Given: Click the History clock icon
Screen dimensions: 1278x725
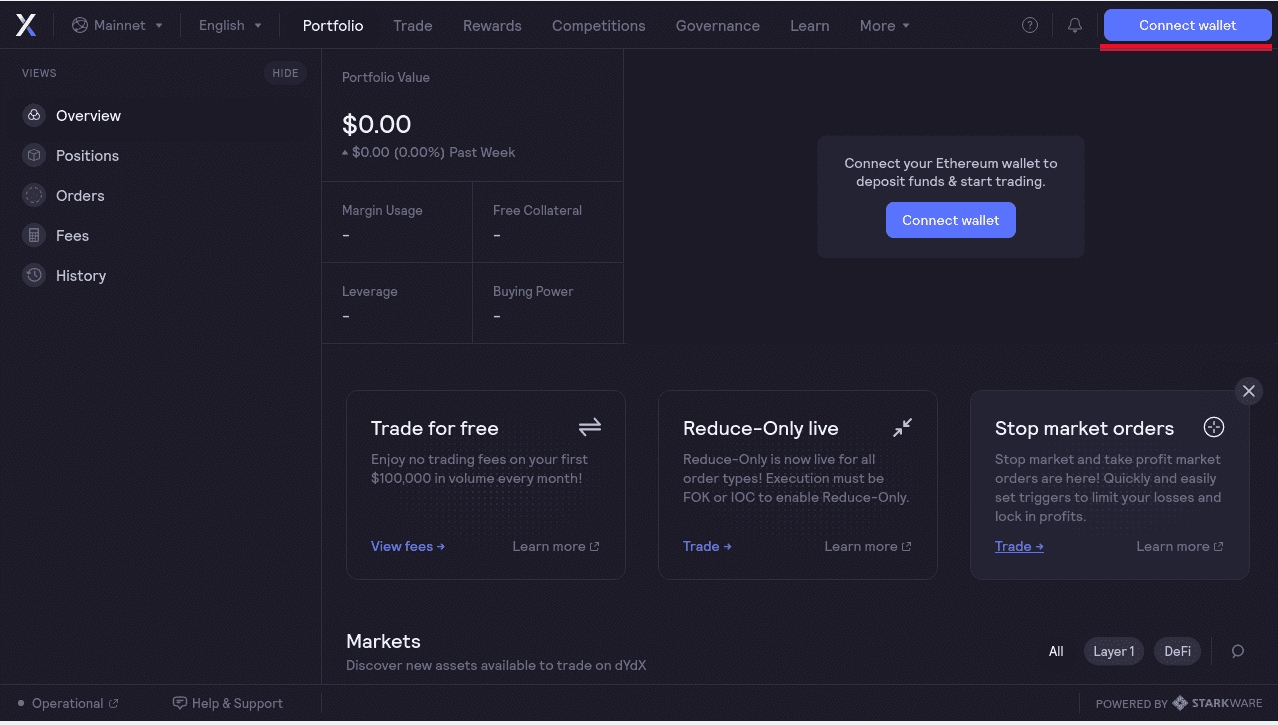Looking at the screenshot, I should [34, 275].
